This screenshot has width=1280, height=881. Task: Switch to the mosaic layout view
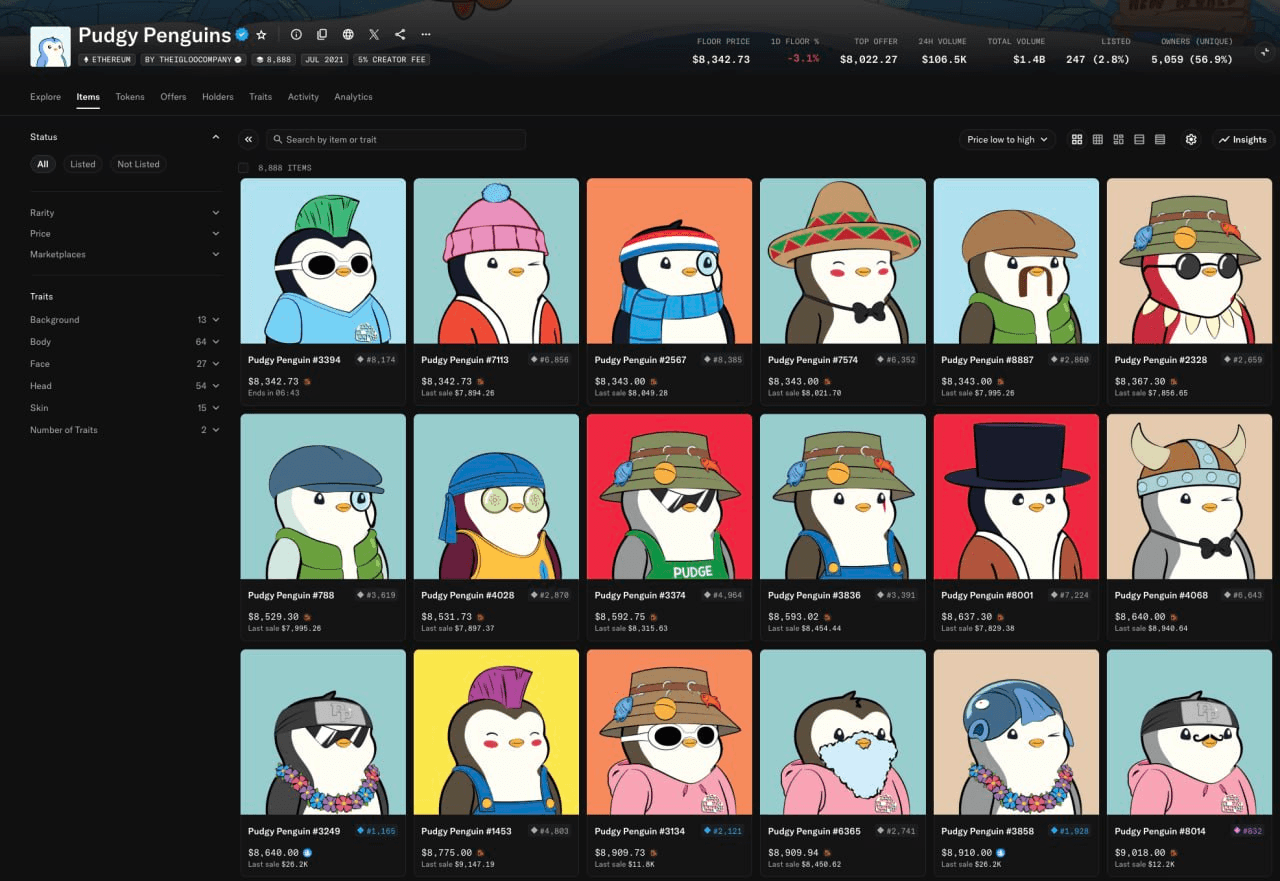click(1119, 140)
